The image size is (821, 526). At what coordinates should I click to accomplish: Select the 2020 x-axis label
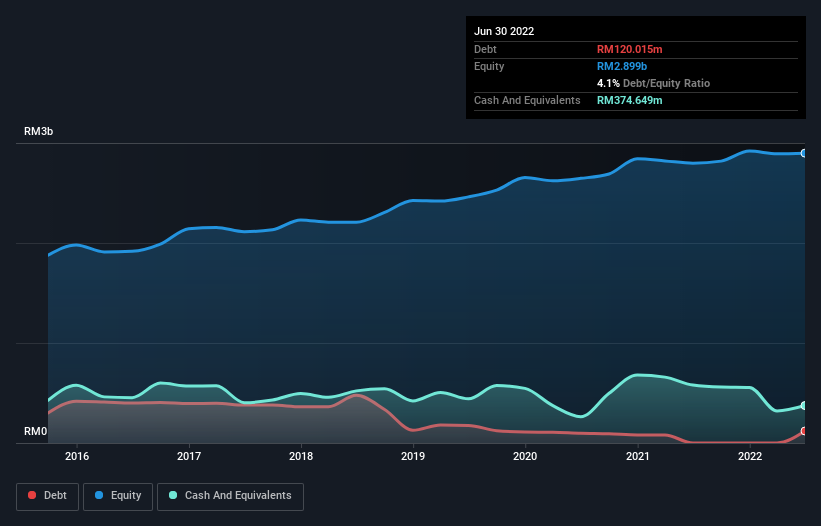(525, 457)
